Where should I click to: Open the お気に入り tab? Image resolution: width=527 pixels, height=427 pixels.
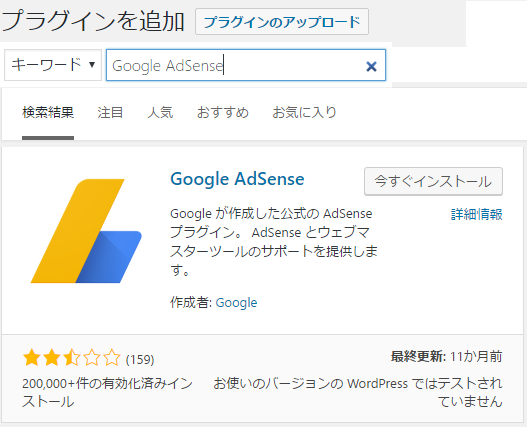(x=304, y=112)
